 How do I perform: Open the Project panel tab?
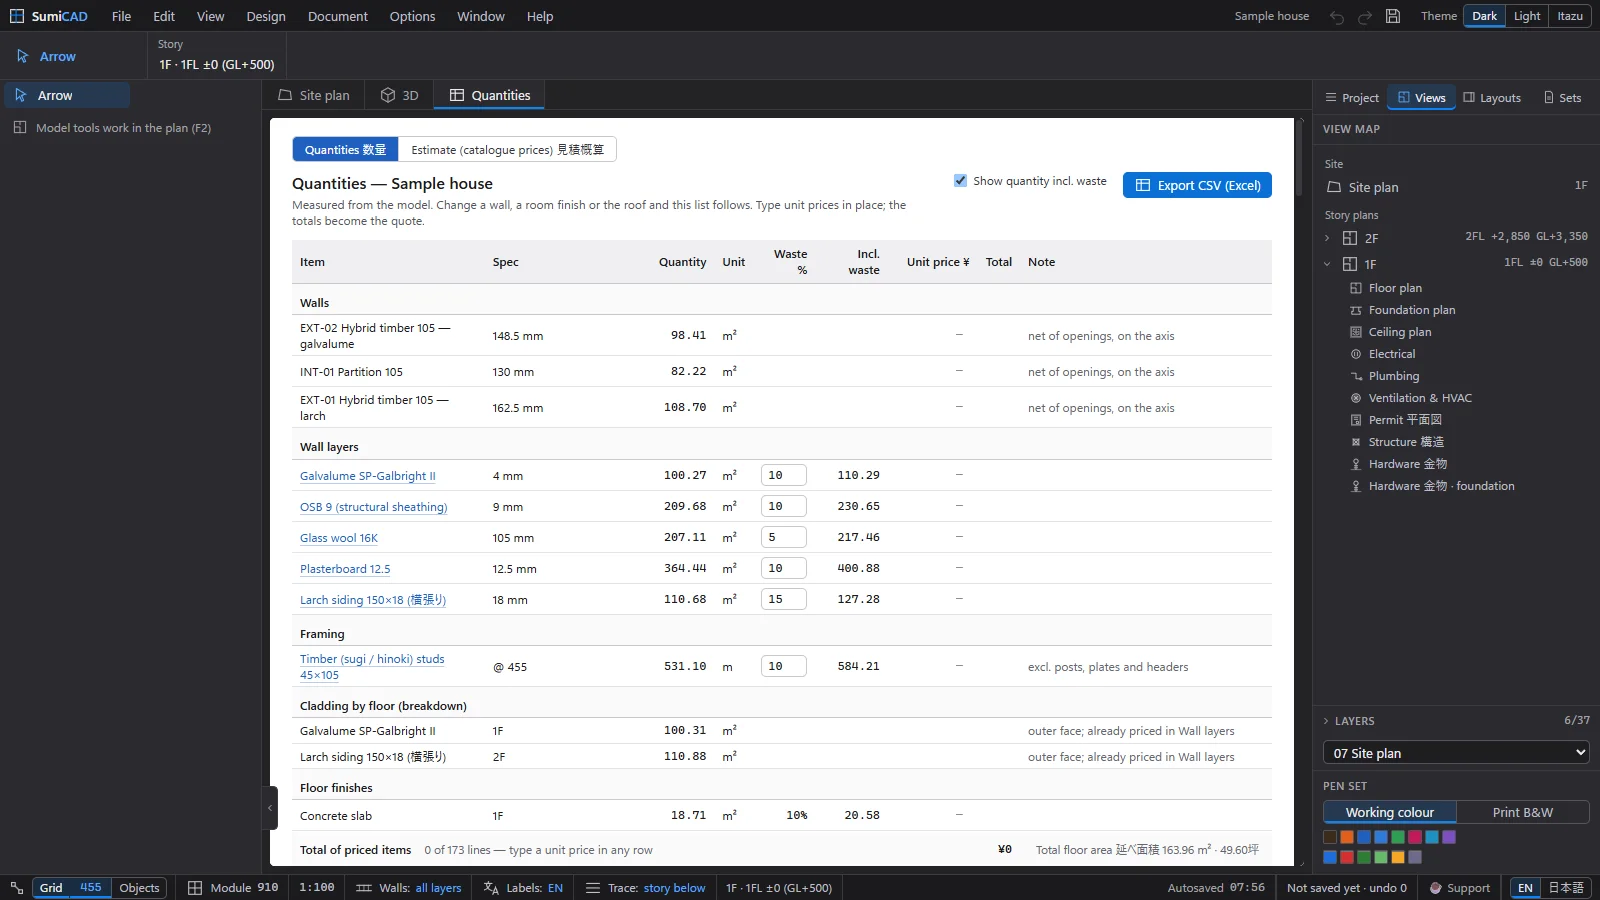pos(1352,97)
